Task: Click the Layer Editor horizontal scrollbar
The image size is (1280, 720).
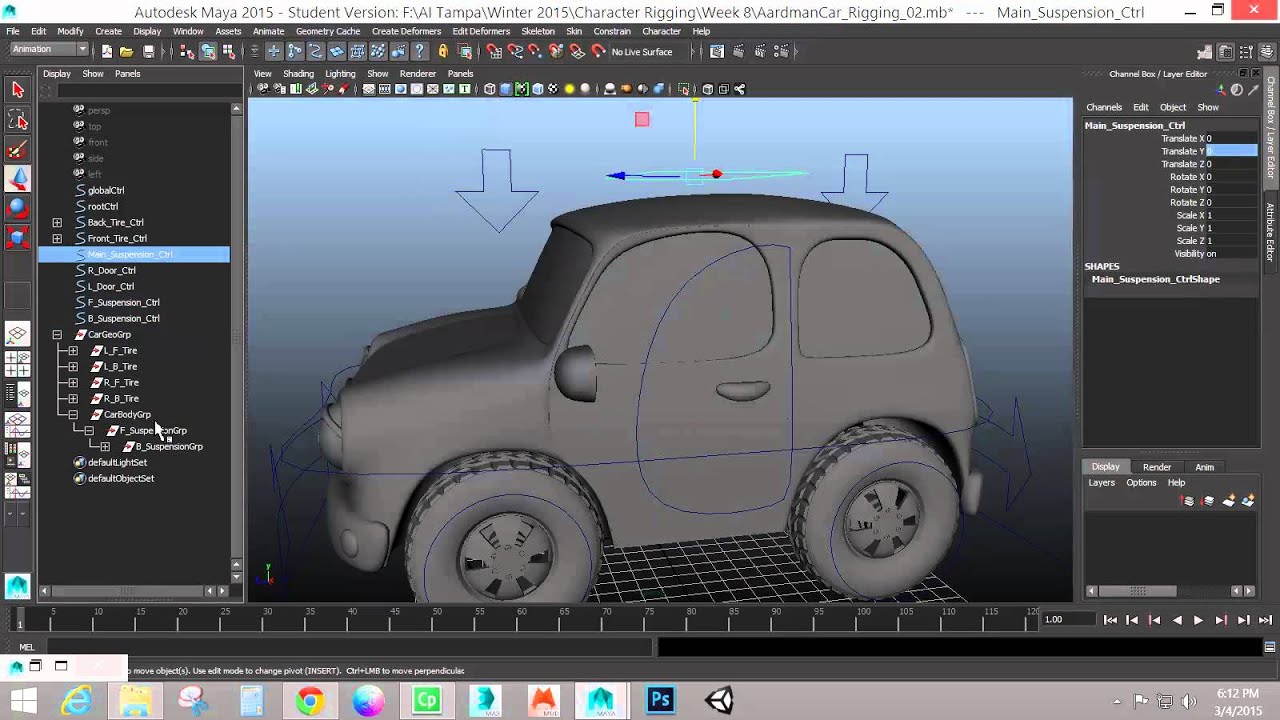Action: pos(1140,591)
